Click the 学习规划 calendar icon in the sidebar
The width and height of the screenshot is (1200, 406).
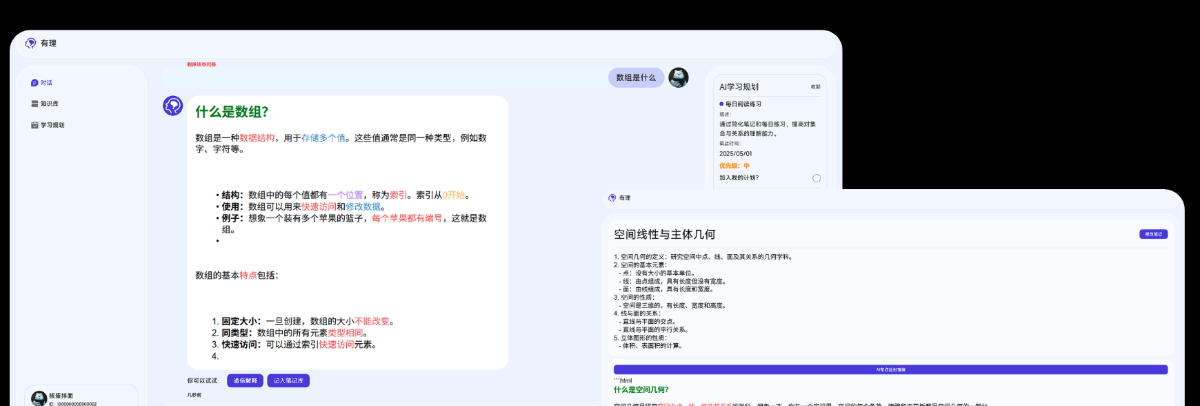coord(34,125)
